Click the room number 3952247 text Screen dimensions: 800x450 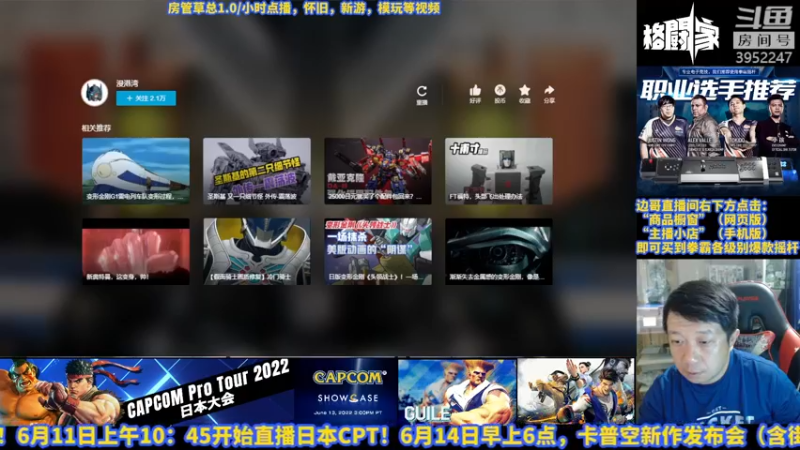[x=764, y=57]
